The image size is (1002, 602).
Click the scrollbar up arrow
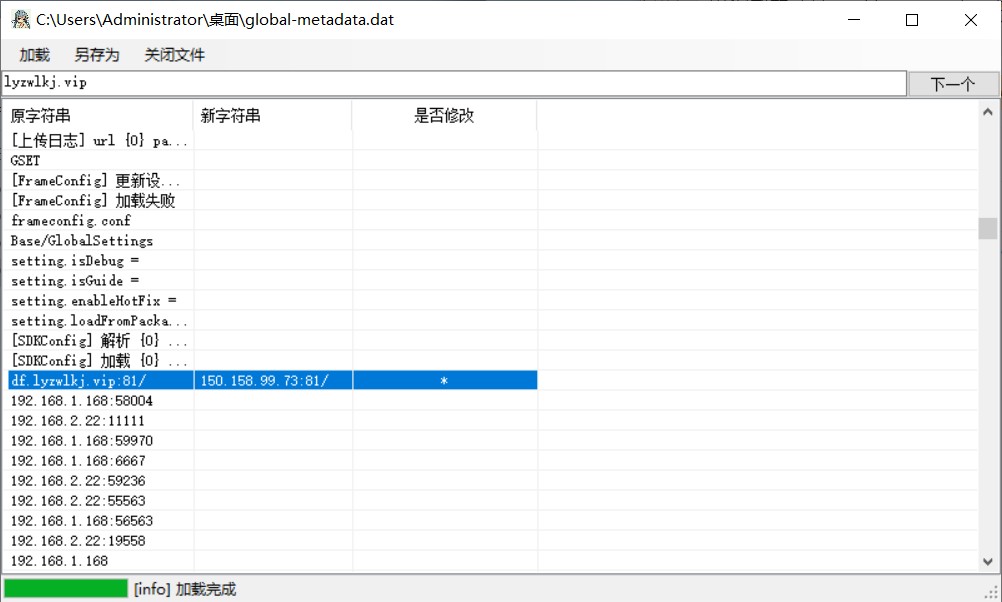click(988, 113)
